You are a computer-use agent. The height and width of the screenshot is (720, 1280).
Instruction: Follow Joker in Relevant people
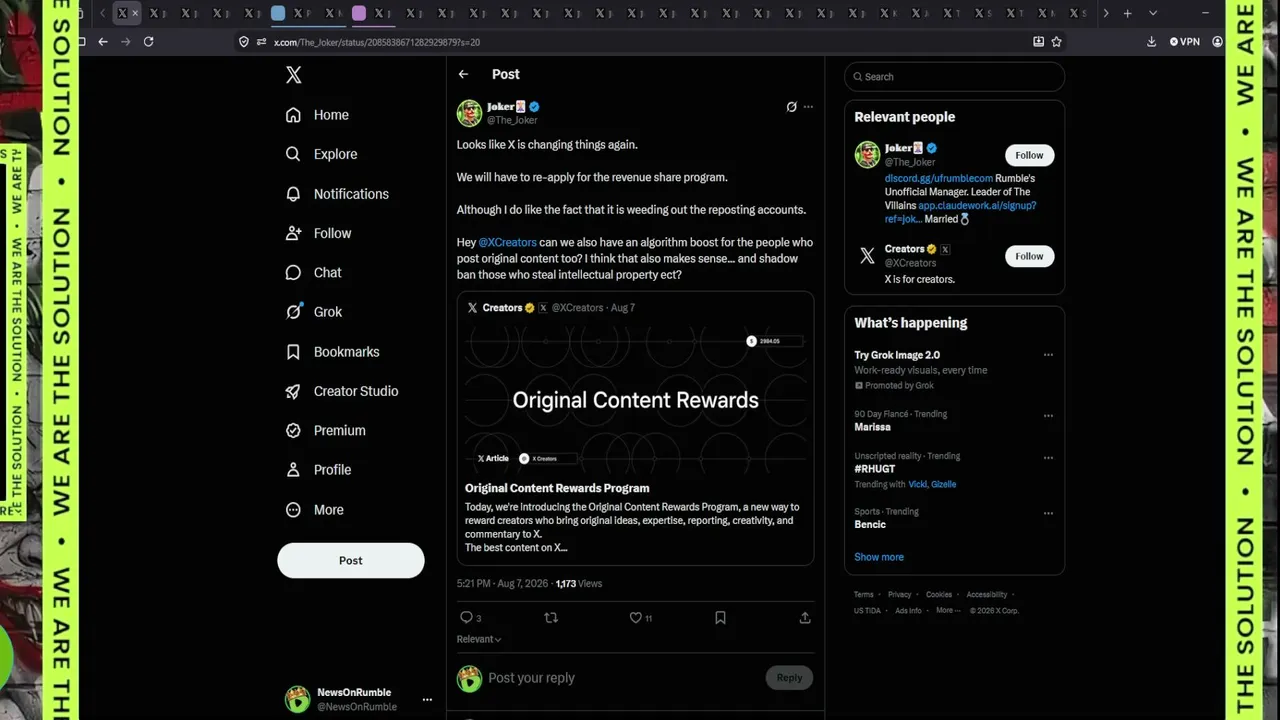pyautogui.click(x=1029, y=155)
